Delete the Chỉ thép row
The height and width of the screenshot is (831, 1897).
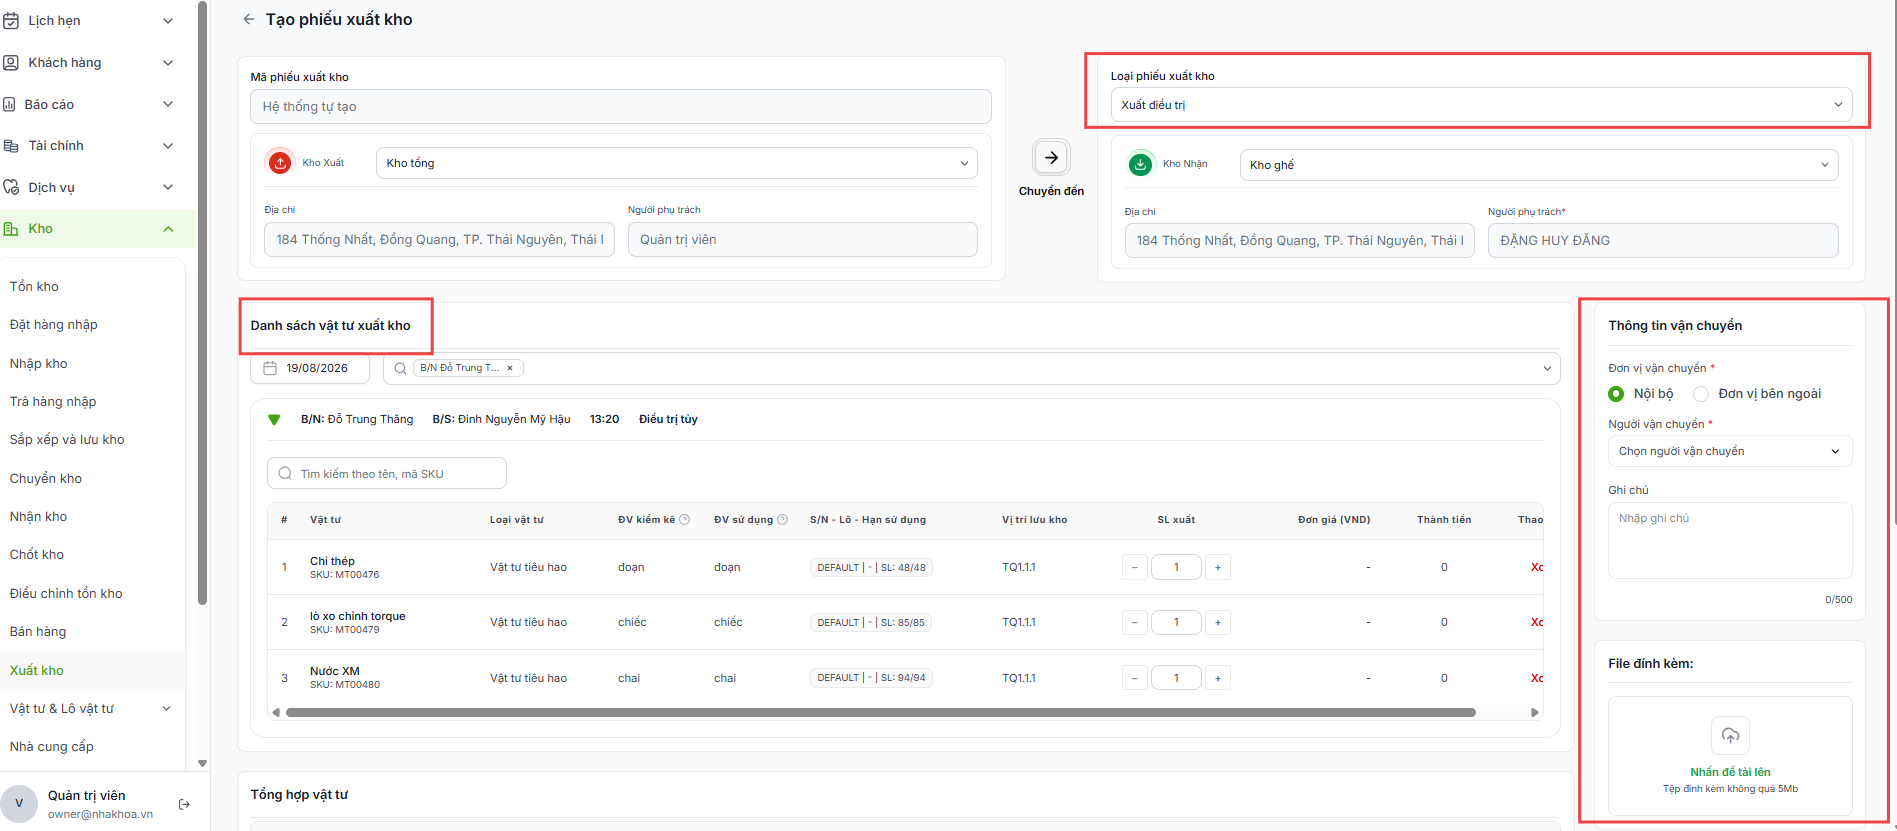(1536, 567)
